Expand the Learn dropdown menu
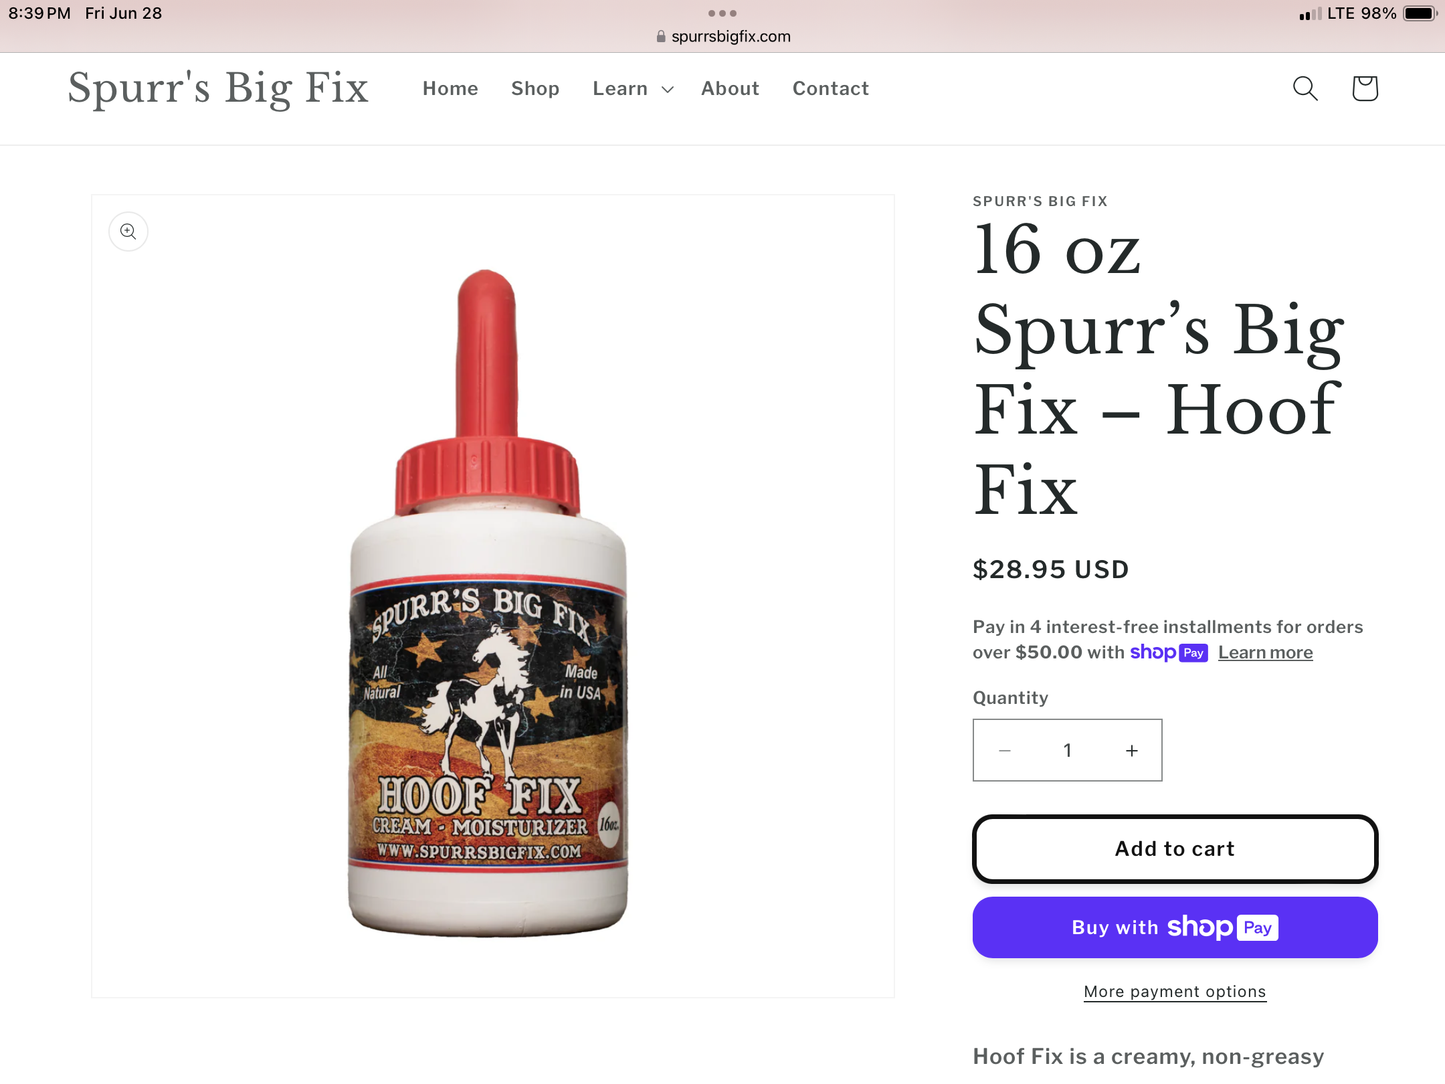The height and width of the screenshot is (1084, 1445). 633,89
